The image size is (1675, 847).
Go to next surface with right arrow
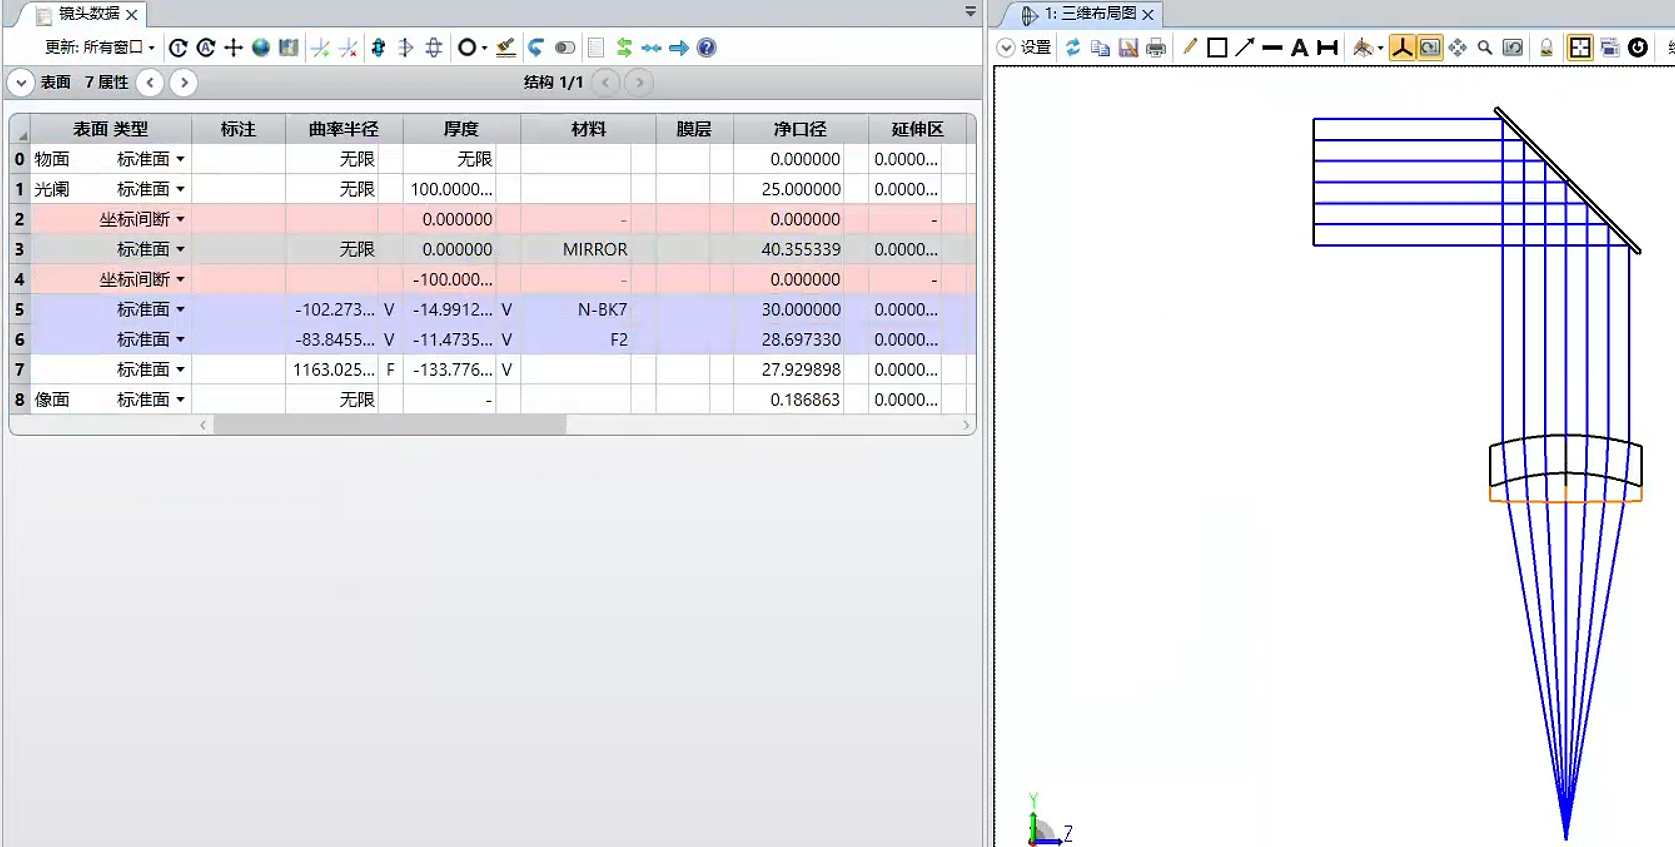click(x=183, y=83)
